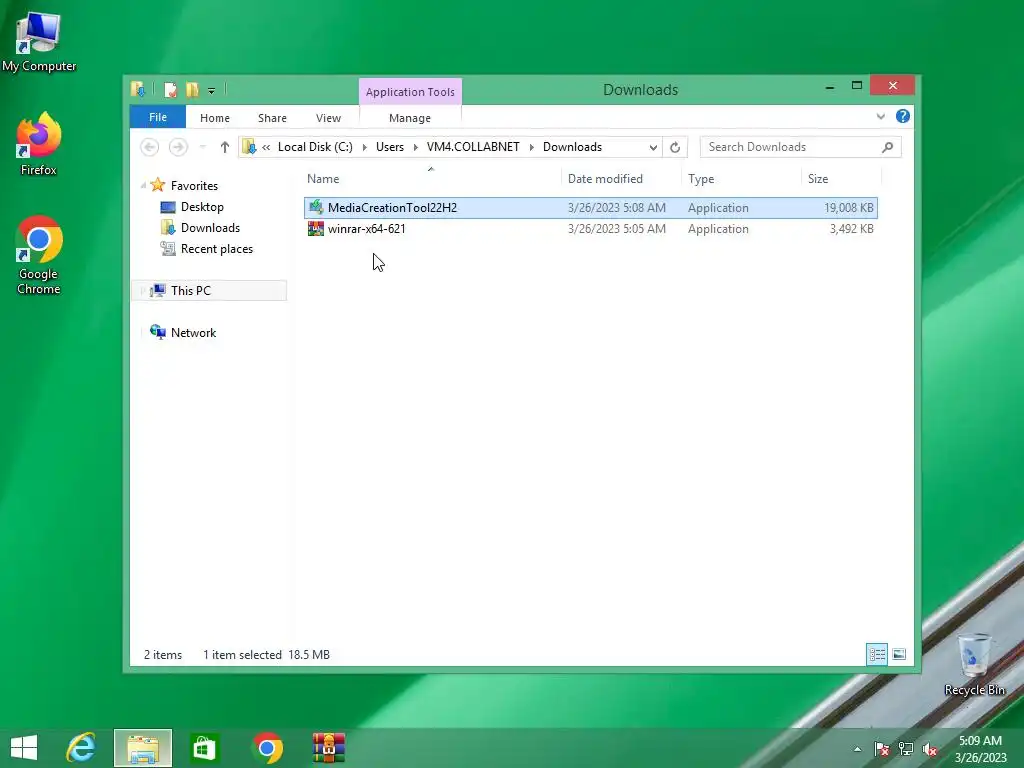Launch Firefox from the desktop shortcut

point(39,144)
